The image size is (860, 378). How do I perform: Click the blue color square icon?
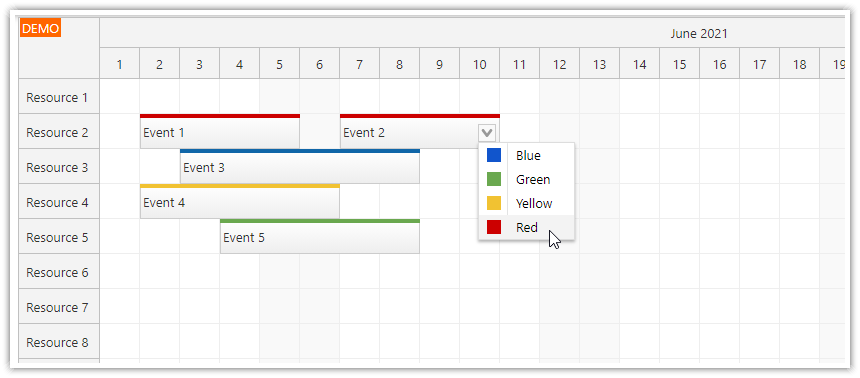point(494,155)
